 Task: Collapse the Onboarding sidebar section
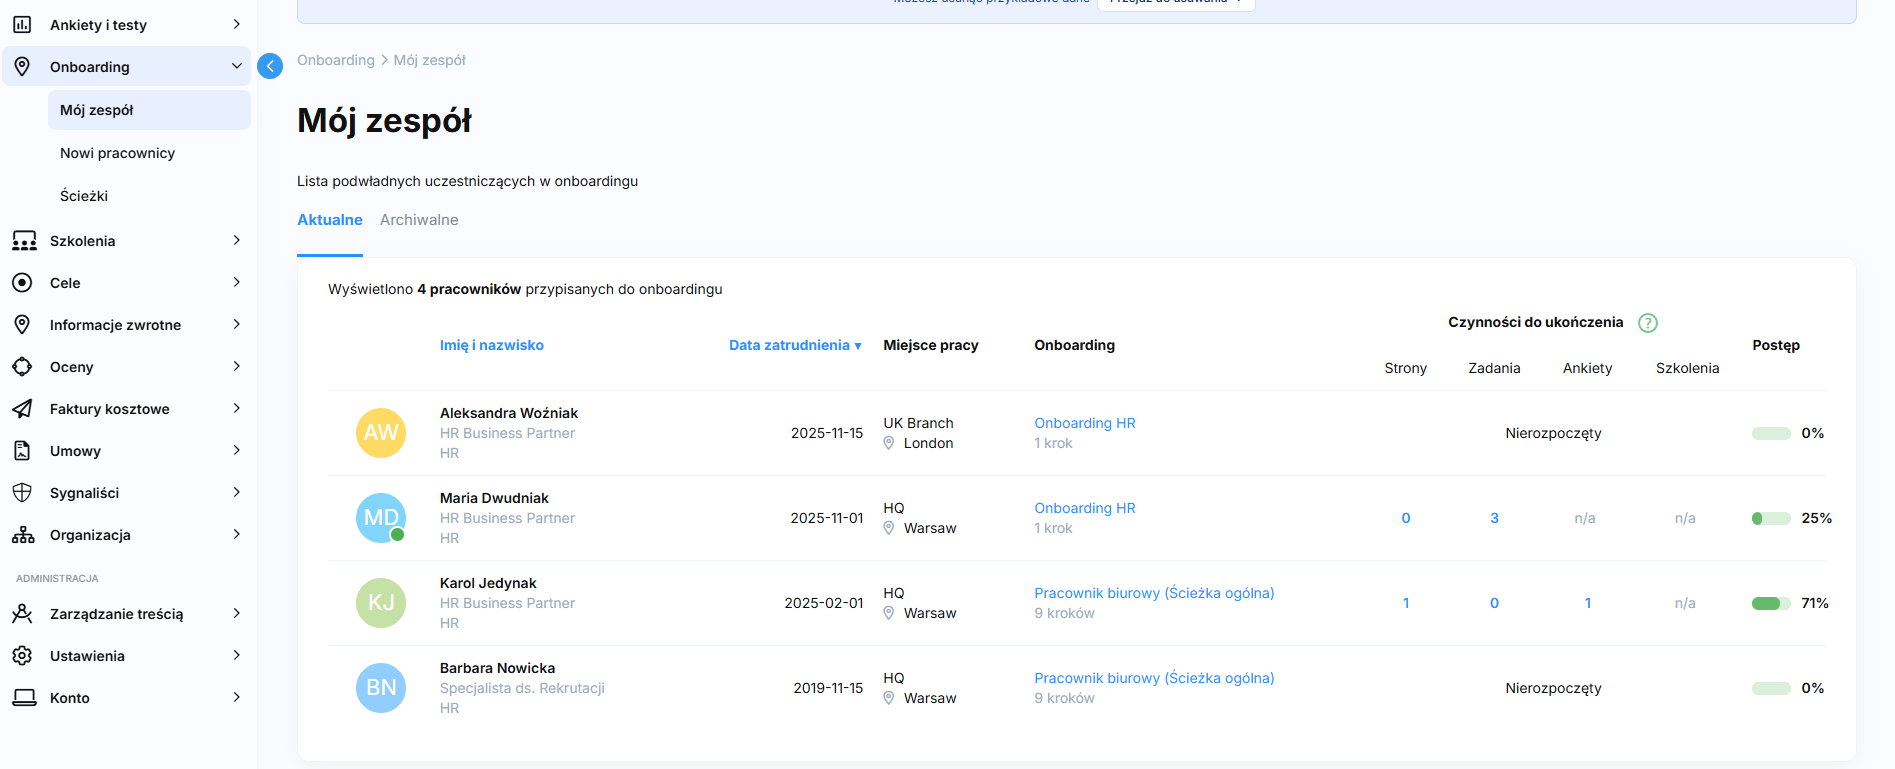[x=236, y=67]
